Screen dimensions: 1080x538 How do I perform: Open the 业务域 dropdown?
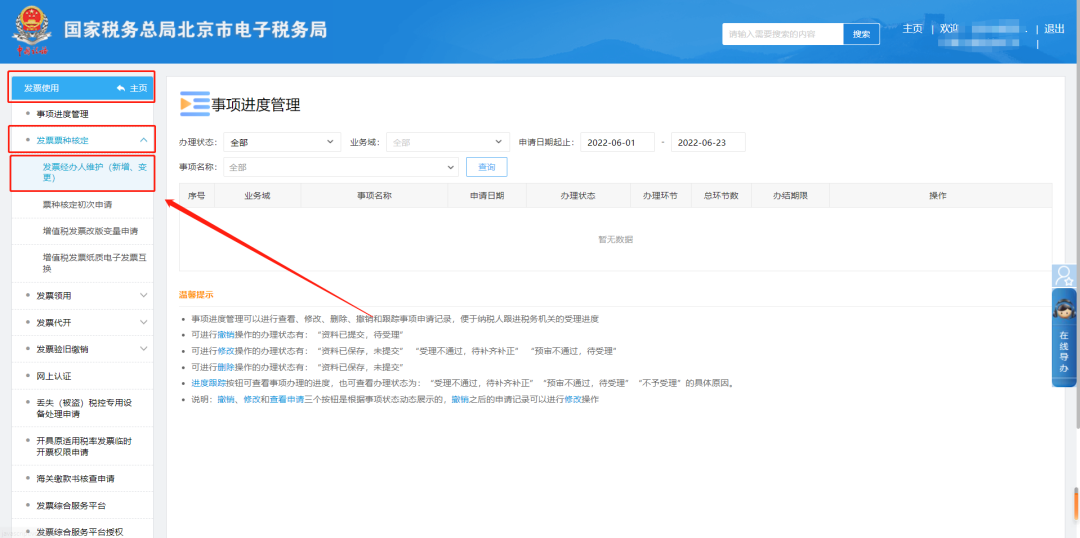(x=448, y=143)
